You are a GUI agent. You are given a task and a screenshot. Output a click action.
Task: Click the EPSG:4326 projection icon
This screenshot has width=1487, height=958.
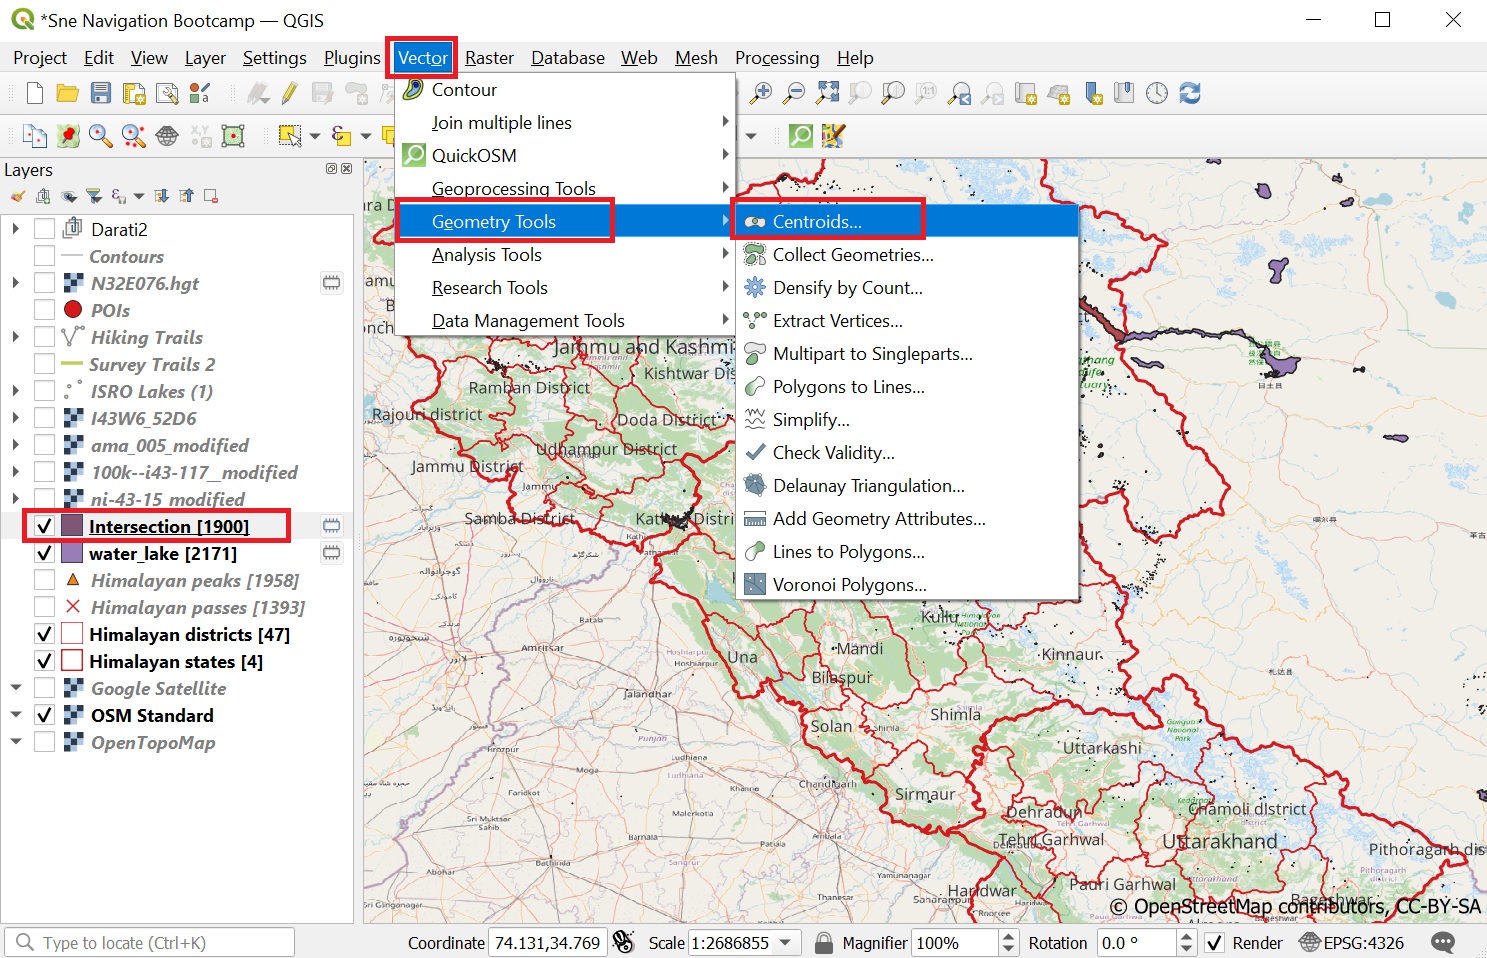1310,942
